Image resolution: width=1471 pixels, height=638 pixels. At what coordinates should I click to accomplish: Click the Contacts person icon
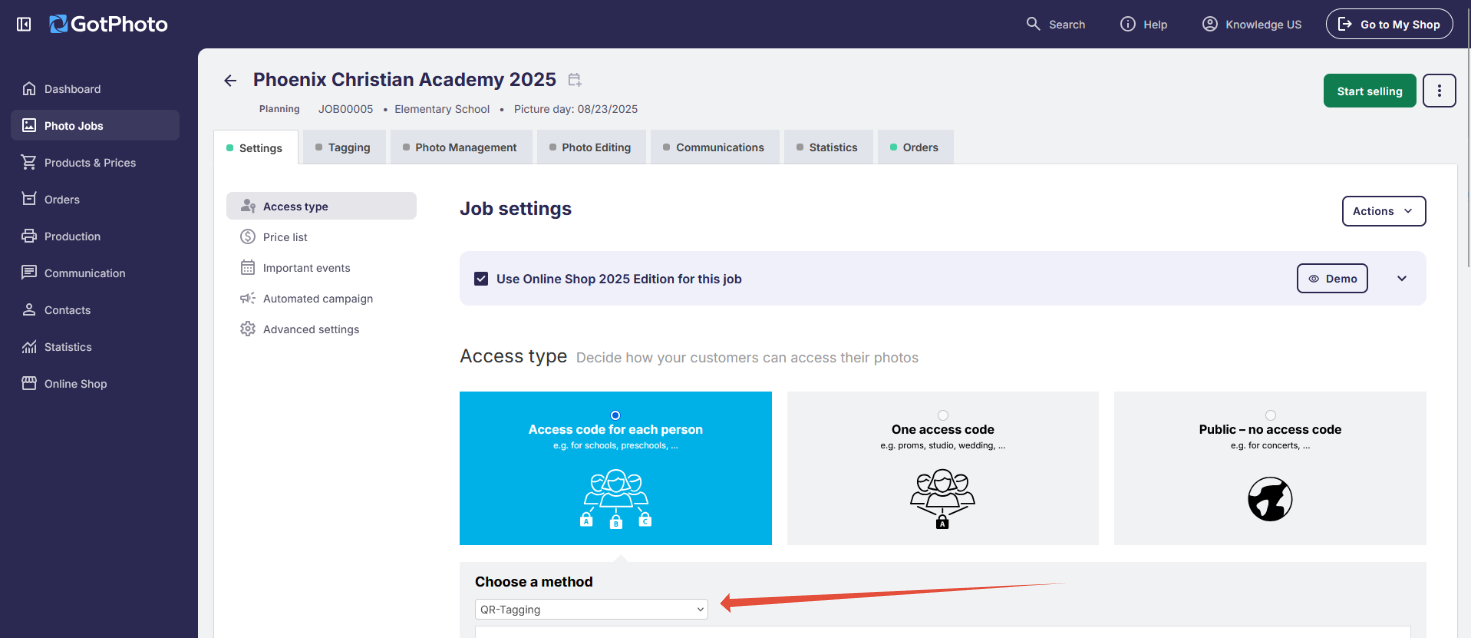[x=29, y=310]
